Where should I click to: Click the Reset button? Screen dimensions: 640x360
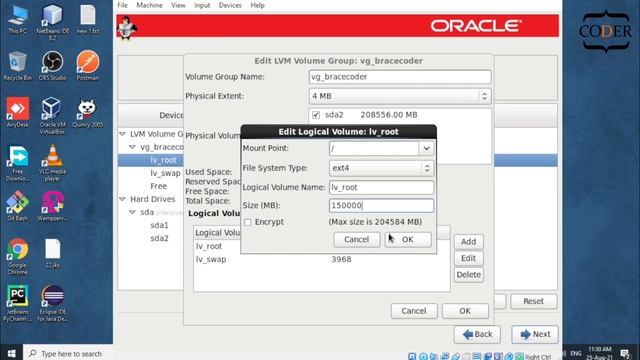(x=533, y=301)
